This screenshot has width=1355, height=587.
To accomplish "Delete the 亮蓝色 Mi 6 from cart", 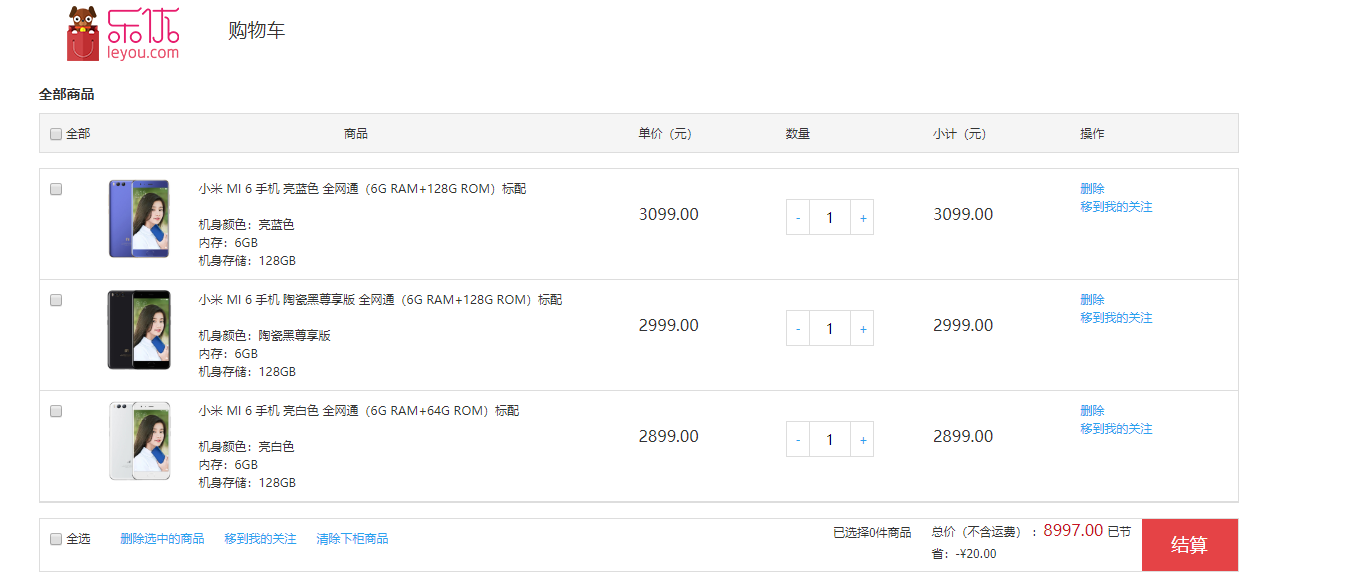I will (x=1092, y=189).
